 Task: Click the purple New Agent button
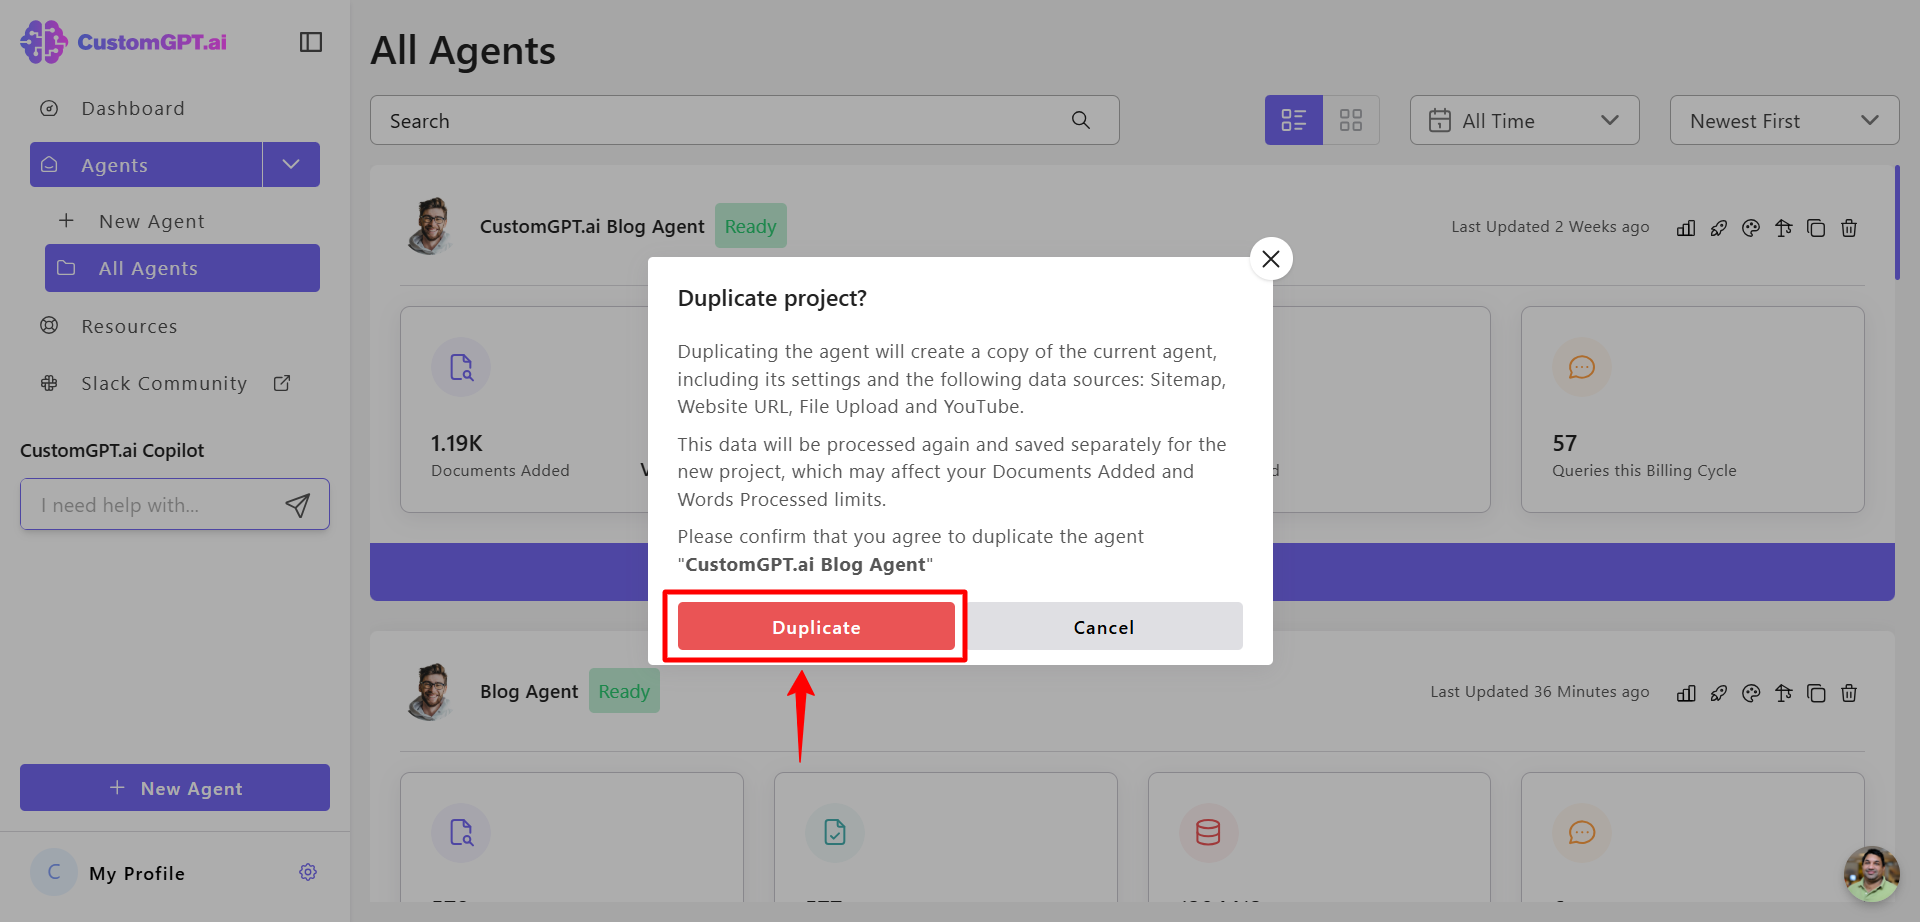(175, 788)
